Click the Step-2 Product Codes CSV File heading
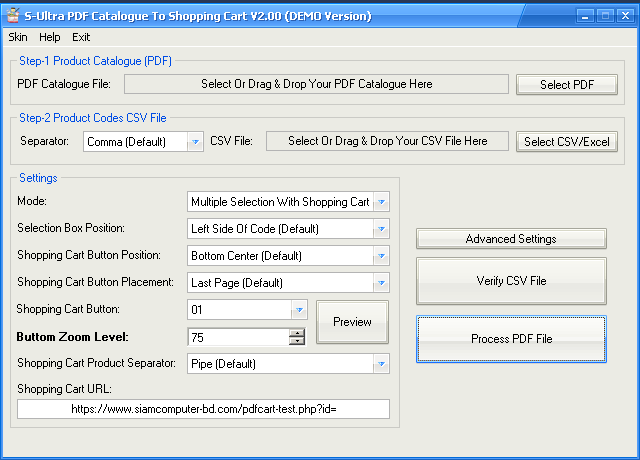 pos(93,118)
